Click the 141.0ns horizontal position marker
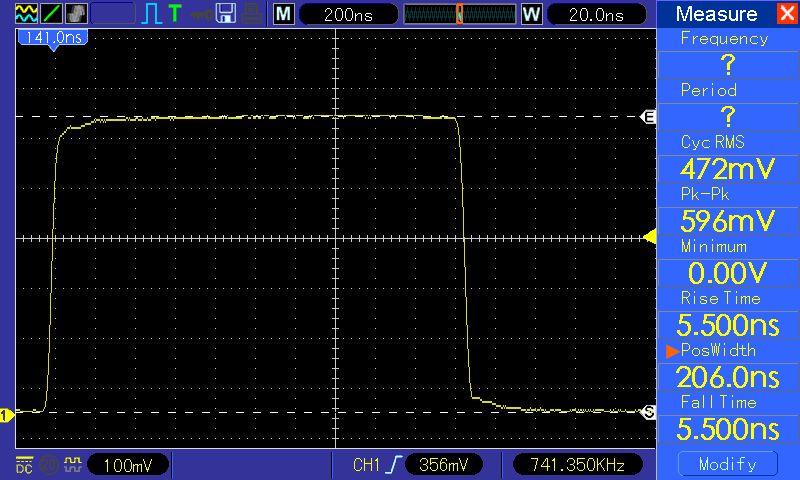The height and width of the screenshot is (480, 800). point(53,39)
